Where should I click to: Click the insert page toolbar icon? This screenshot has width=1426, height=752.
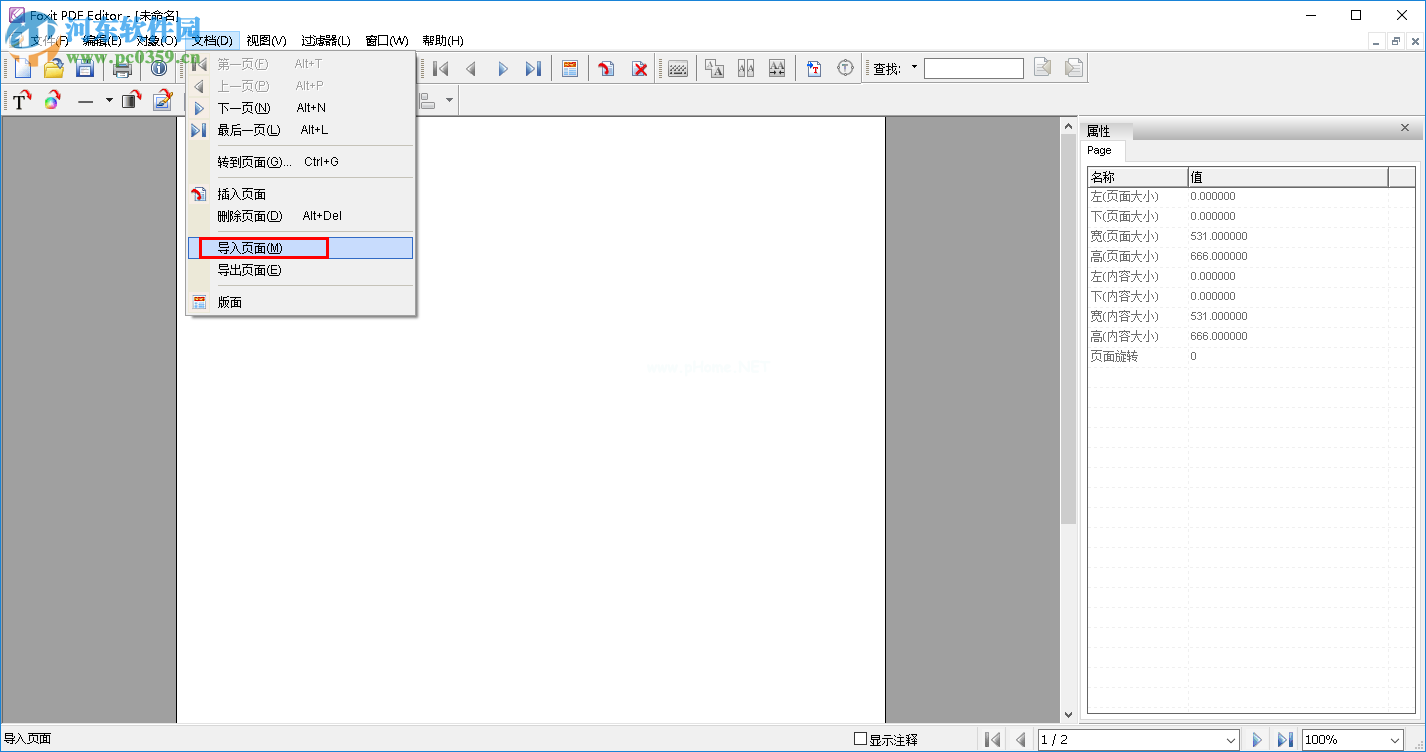pos(606,68)
